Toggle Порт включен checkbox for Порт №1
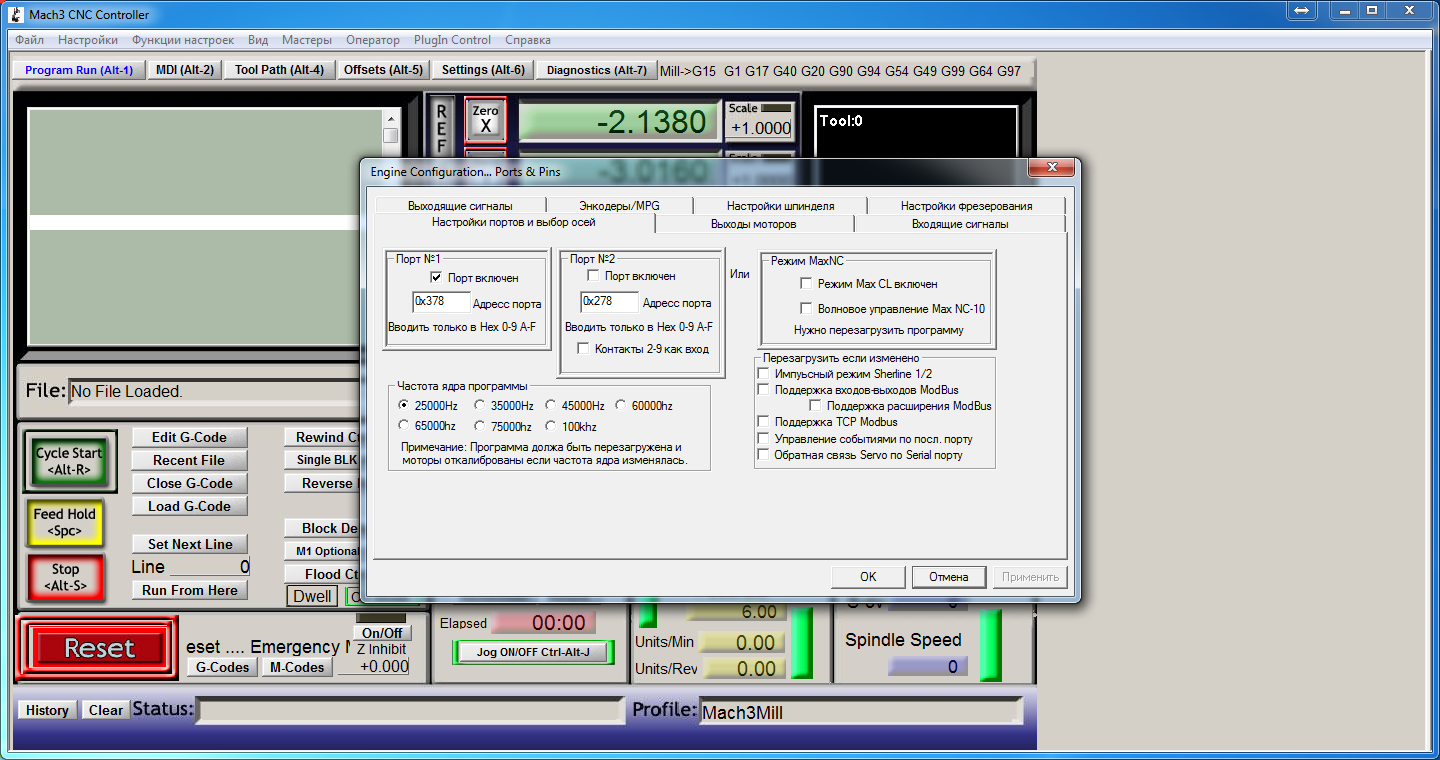 click(436, 277)
